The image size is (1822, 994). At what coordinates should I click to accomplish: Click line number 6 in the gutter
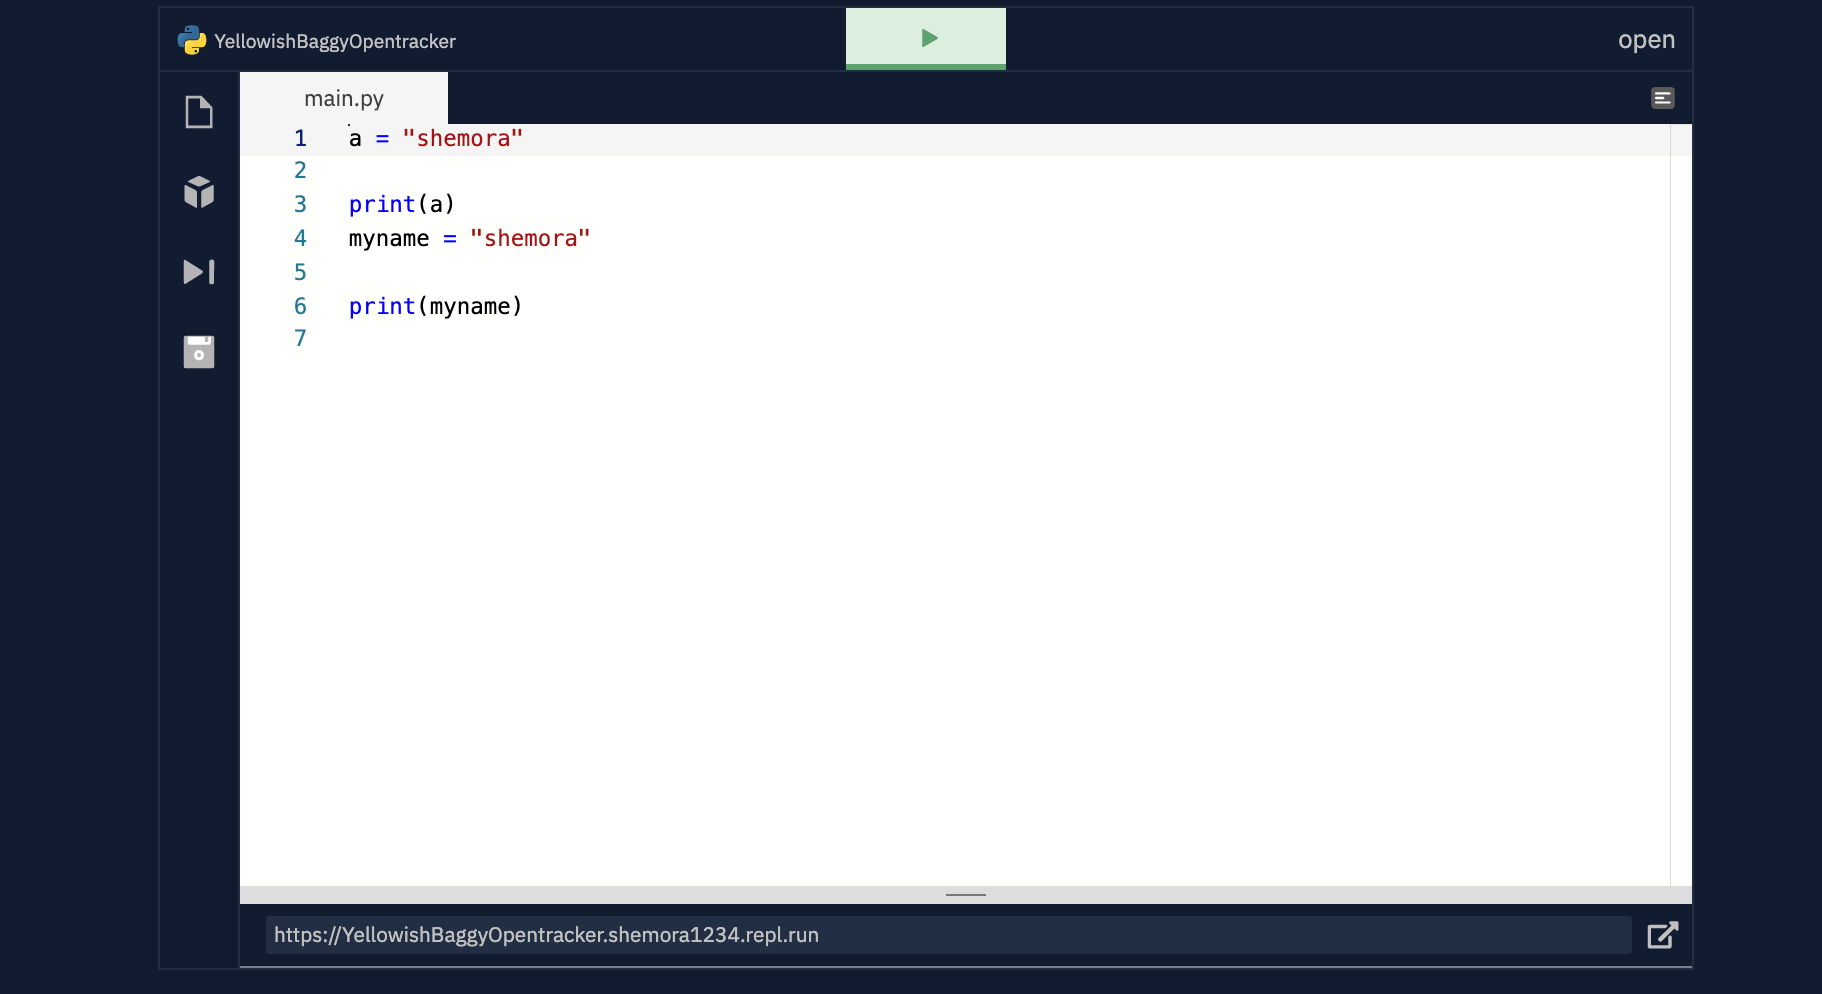click(x=300, y=306)
